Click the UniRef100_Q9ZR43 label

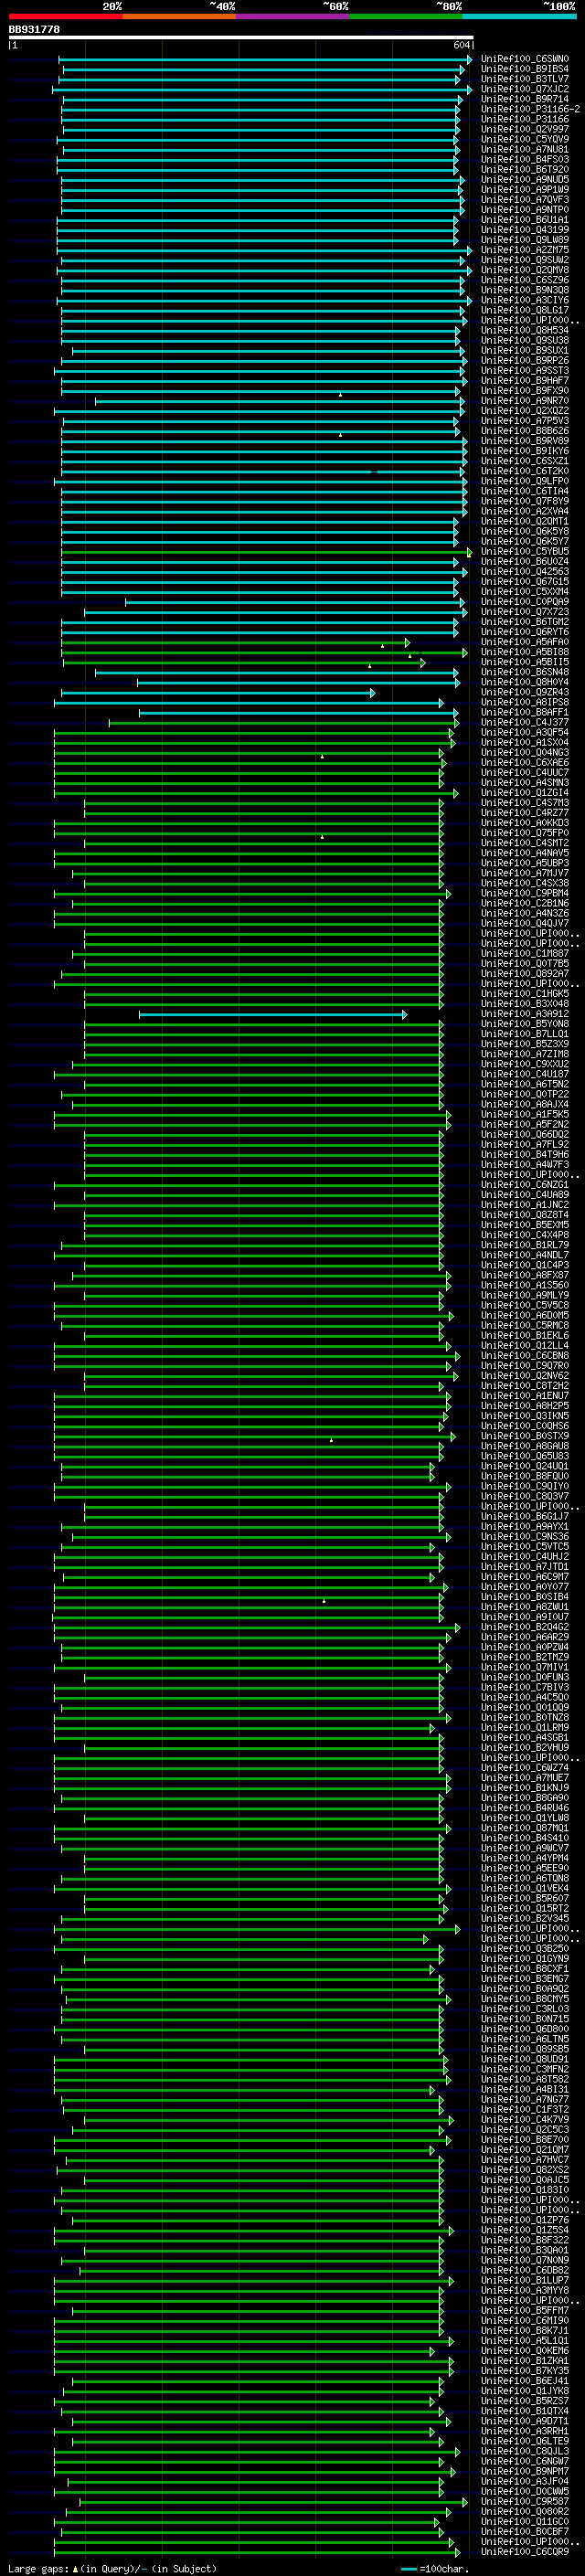pyautogui.click(x=525, y=692)
